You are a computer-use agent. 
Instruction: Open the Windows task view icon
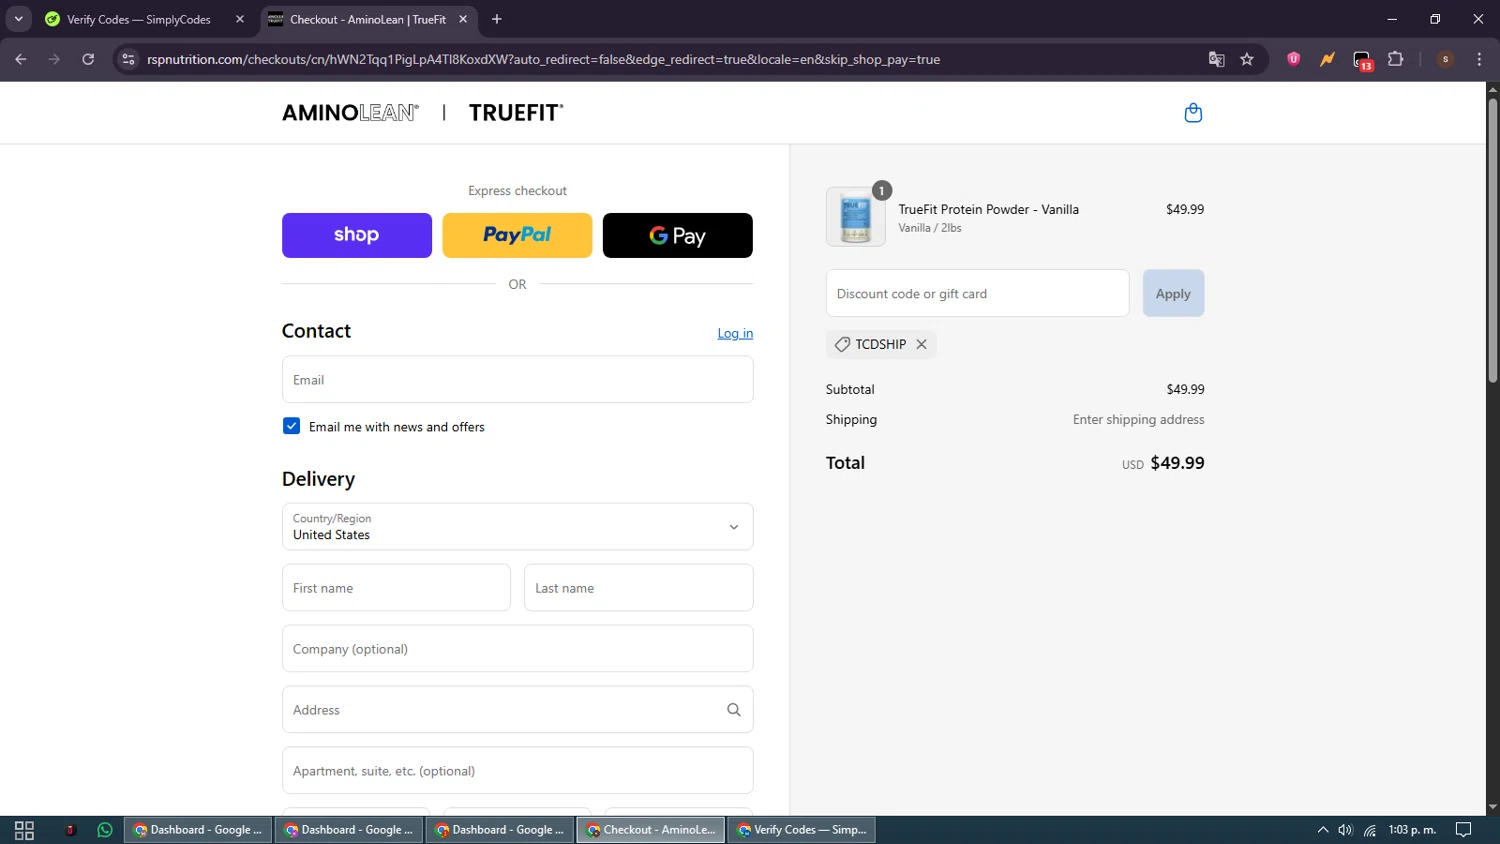pos(24,830)
